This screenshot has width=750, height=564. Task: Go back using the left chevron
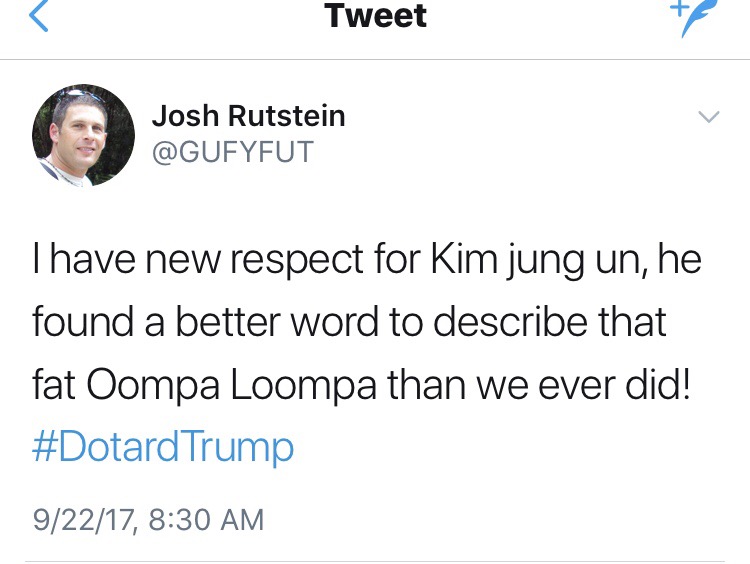click(38, 17)
